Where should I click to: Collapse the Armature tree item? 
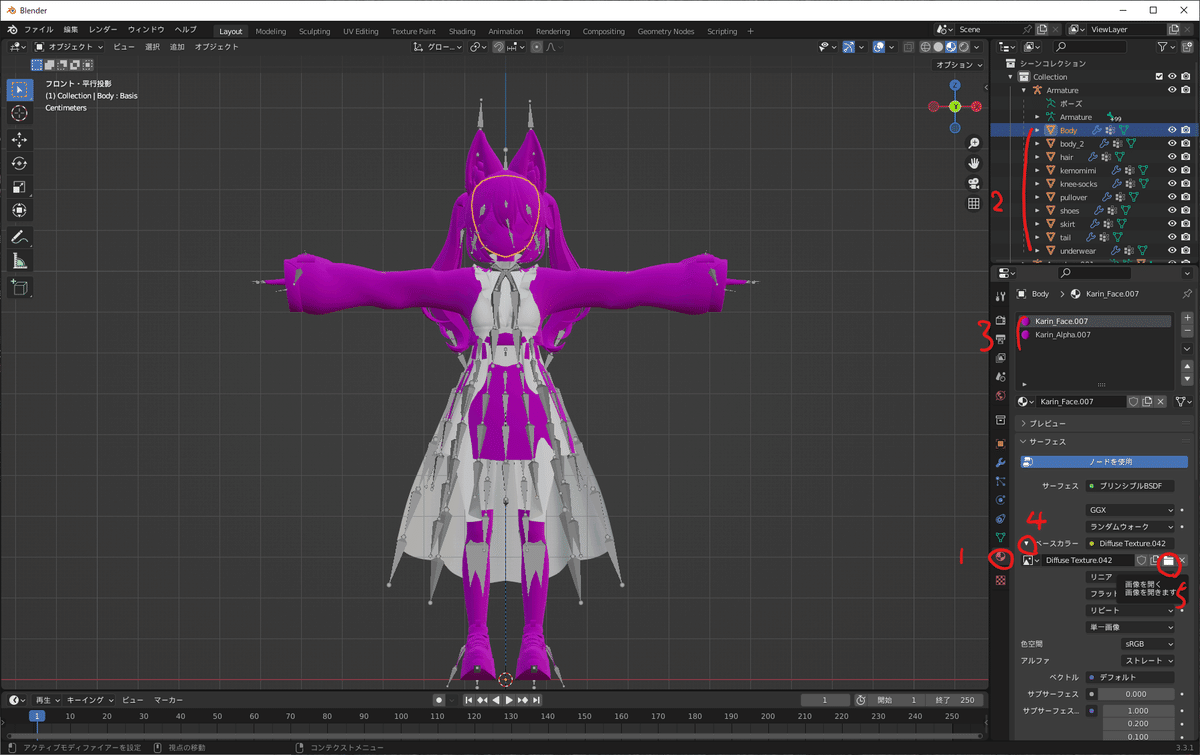click(x=1024, y=90)
